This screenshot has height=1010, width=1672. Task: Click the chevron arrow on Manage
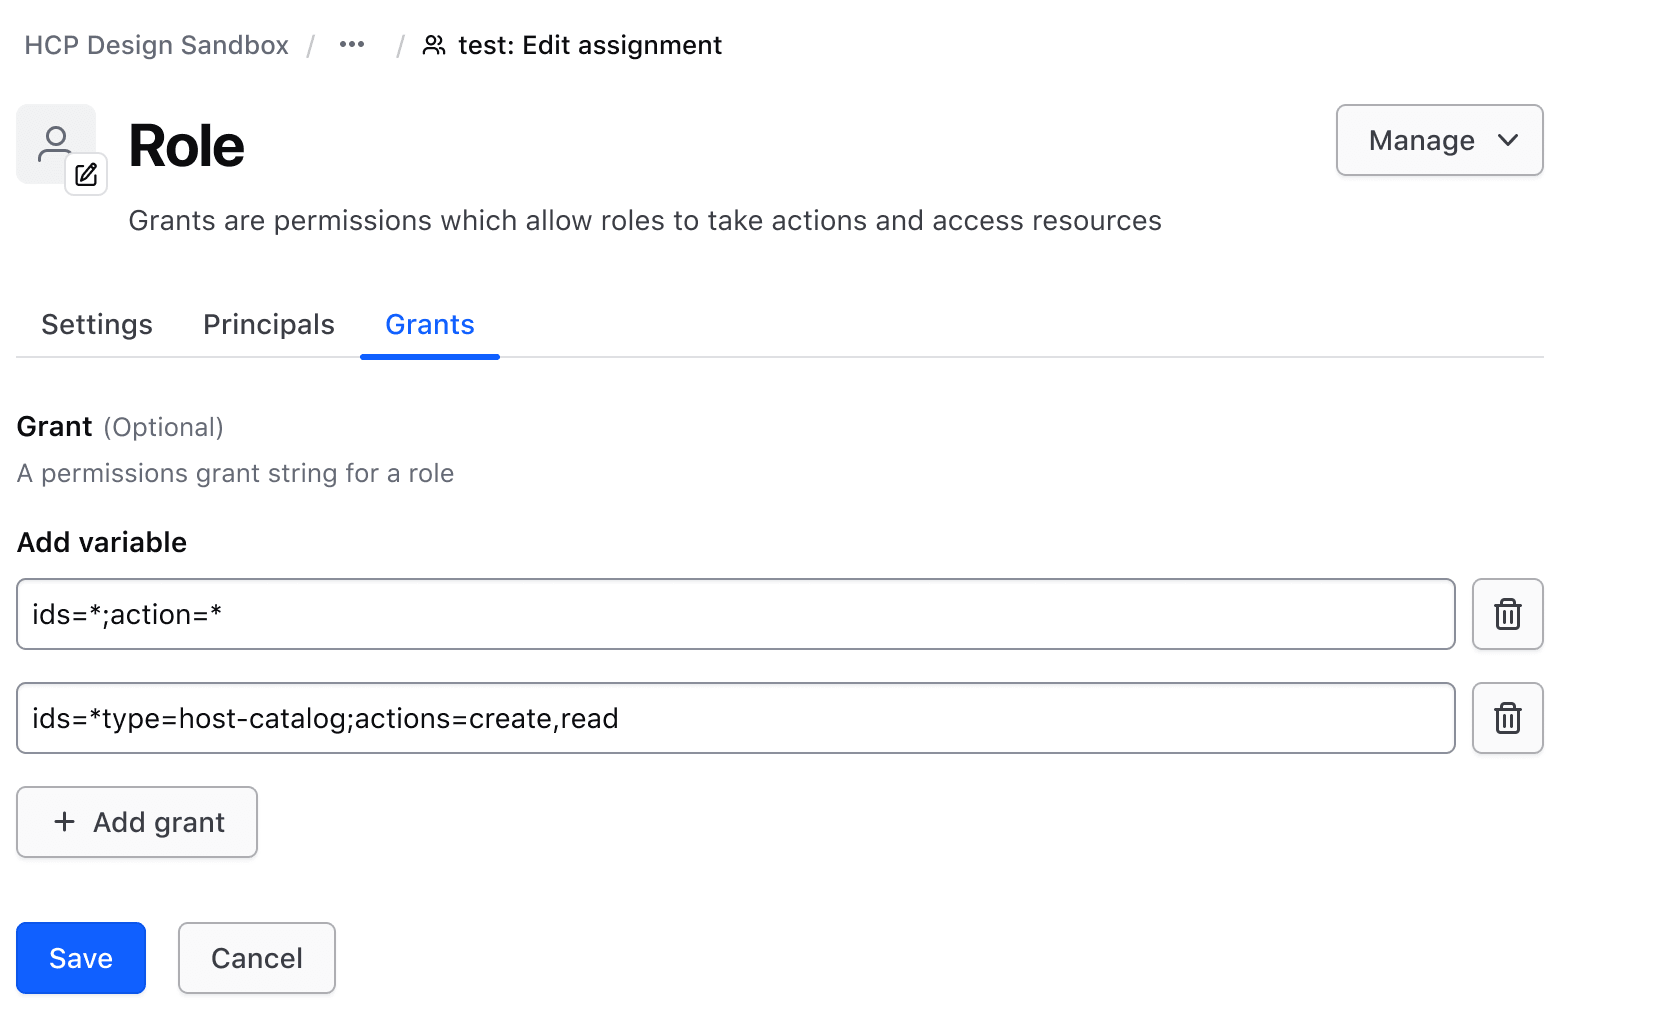click(x=1508, y=140)
